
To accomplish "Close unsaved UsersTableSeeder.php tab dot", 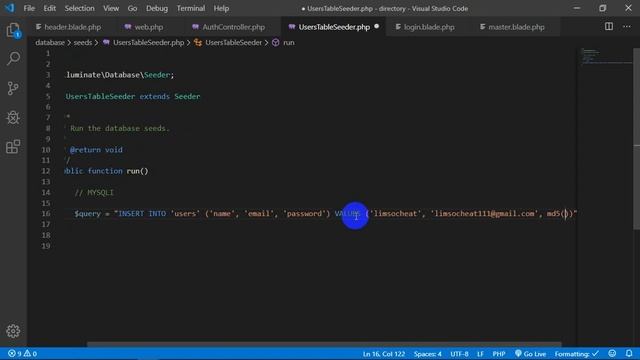I will tap(376, 27).
